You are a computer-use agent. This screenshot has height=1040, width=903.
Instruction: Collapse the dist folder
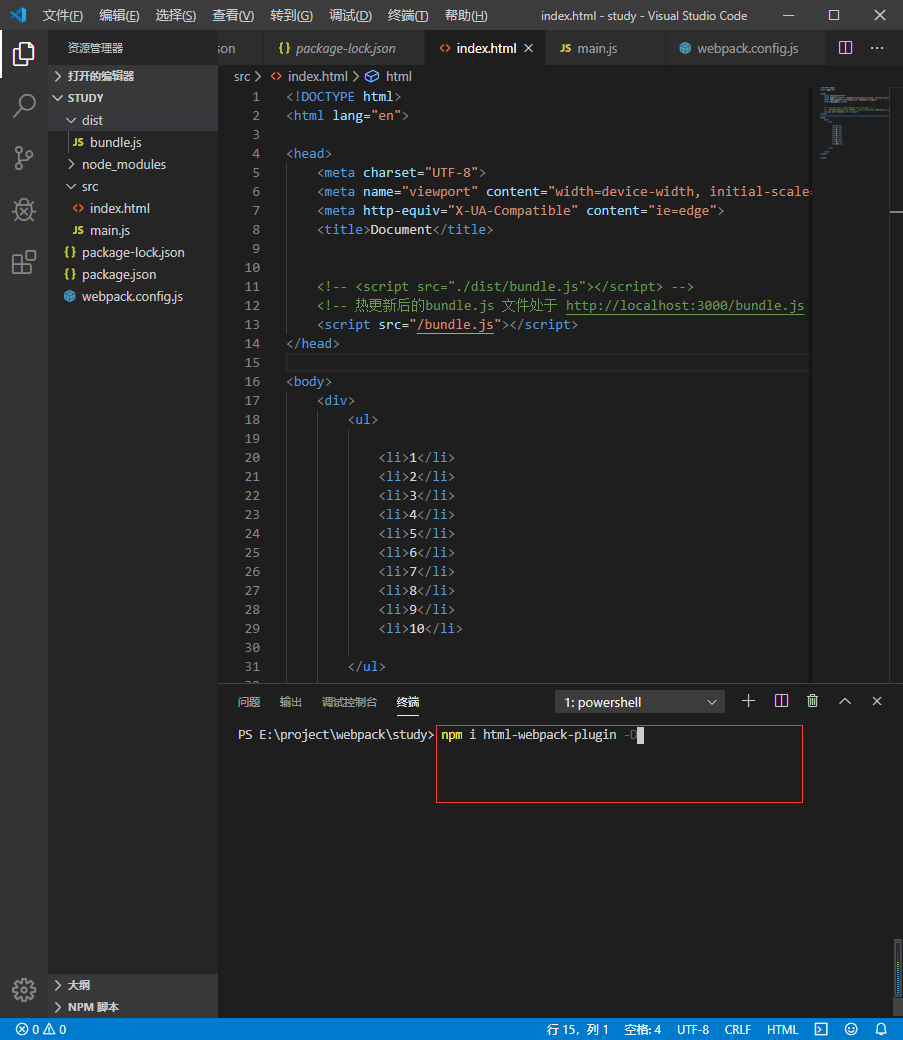[133, 120]
